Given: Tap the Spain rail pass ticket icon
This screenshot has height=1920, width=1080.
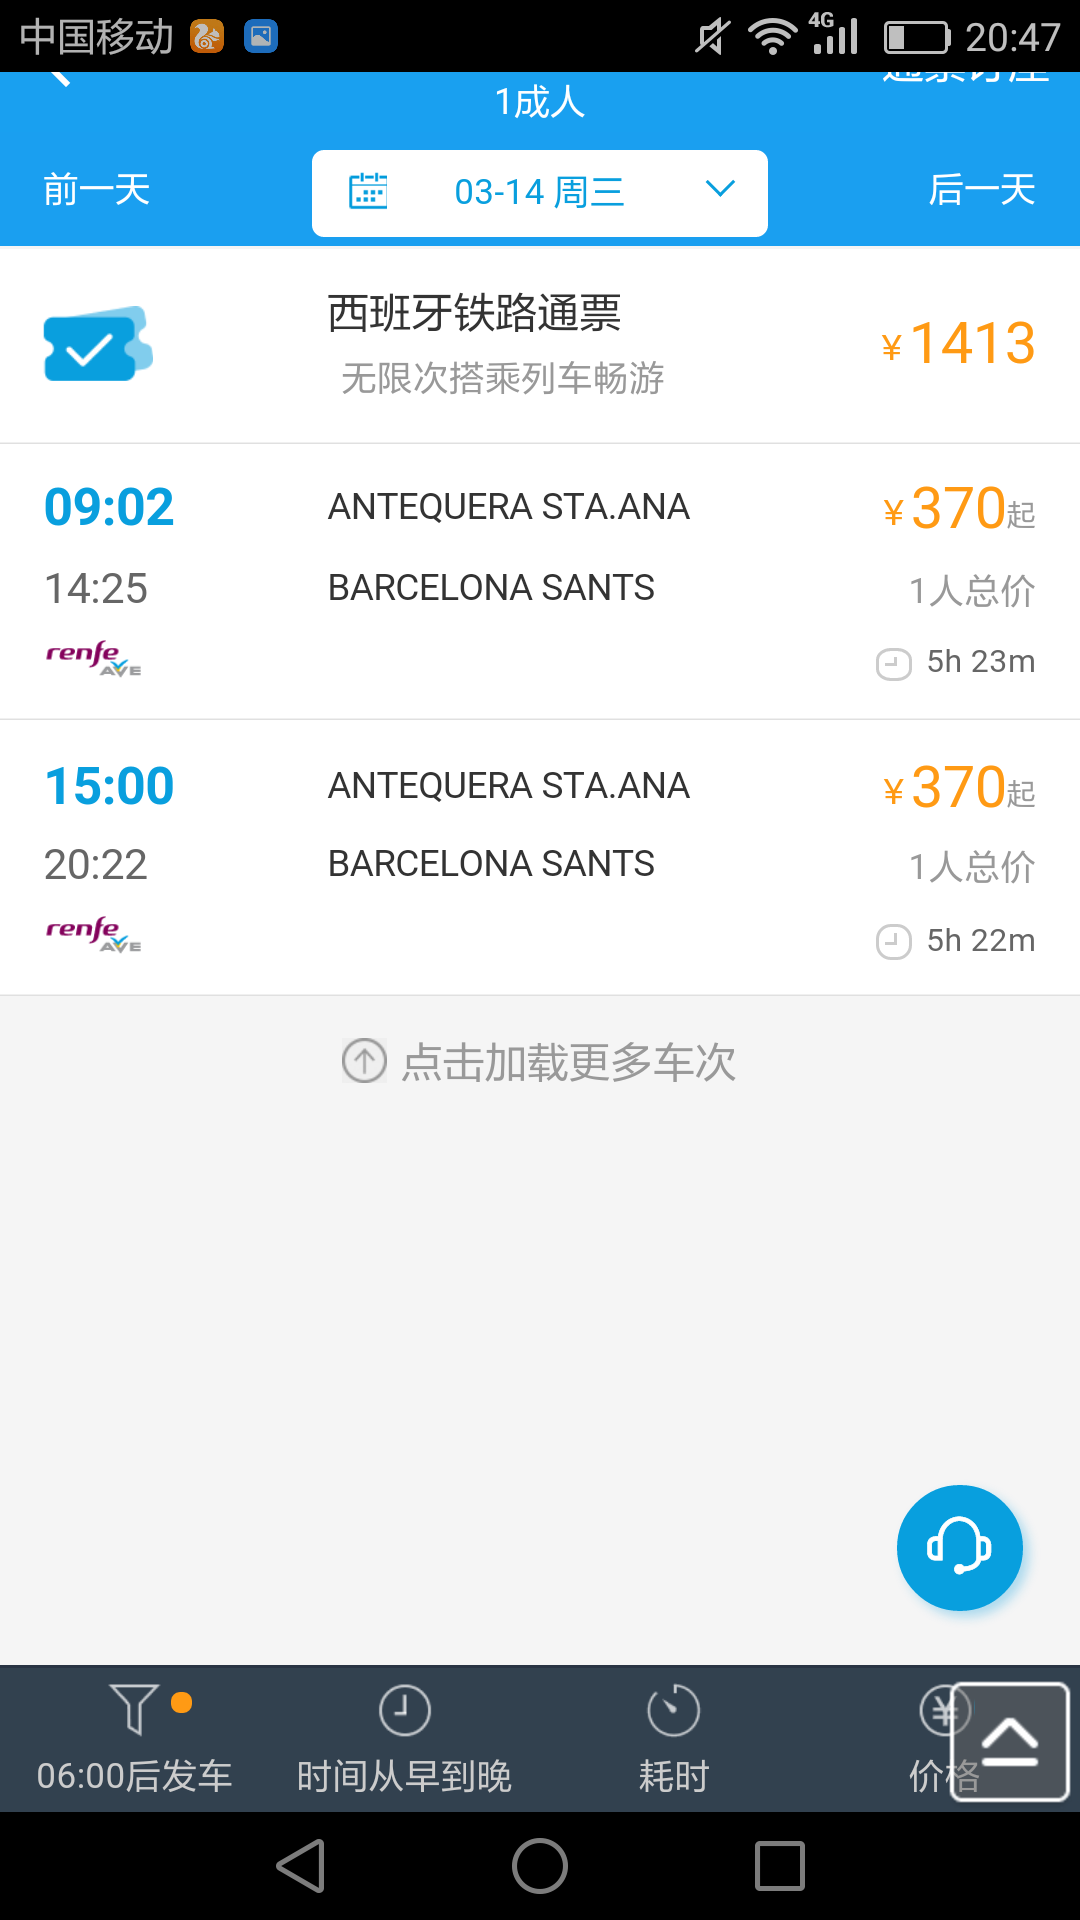Looking at the screenshot, I should 97,344.
